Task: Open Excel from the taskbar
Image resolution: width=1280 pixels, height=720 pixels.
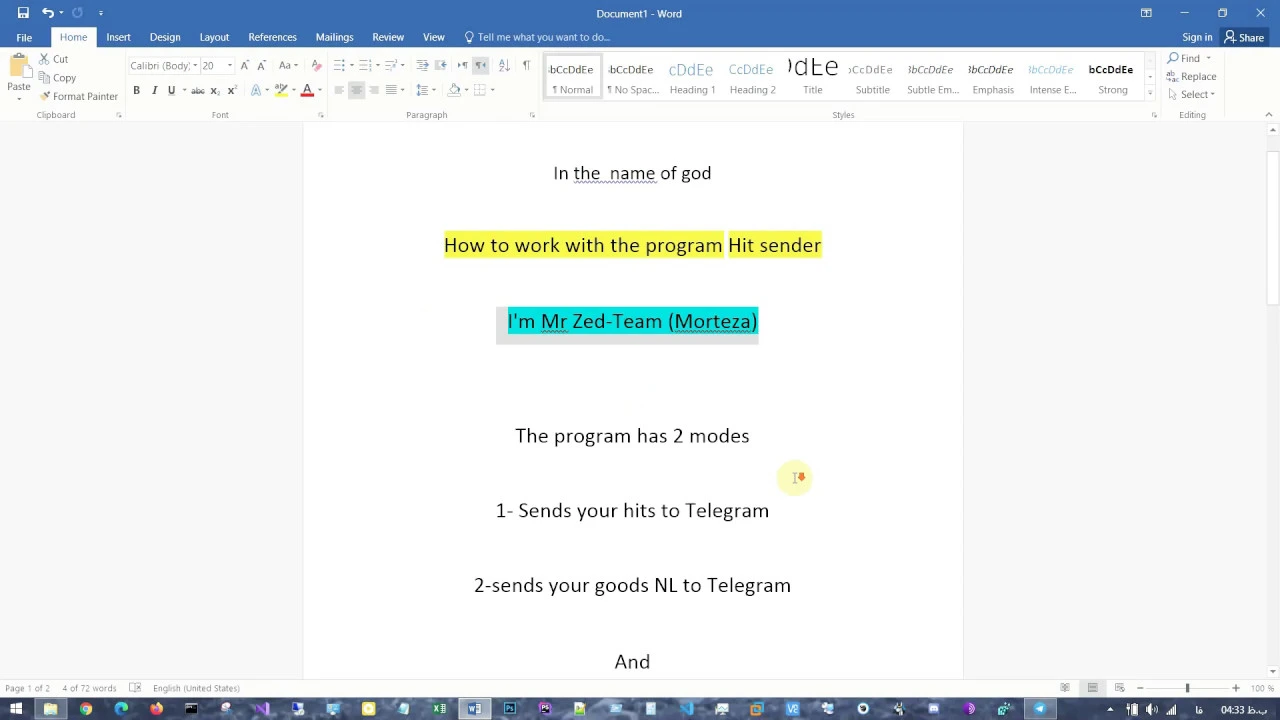Action: point(439,709)
